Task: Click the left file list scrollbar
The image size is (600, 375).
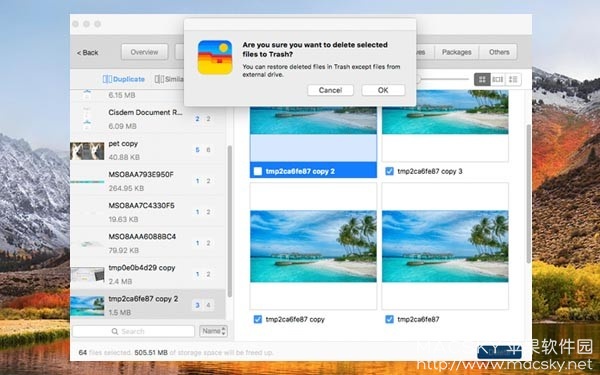Action: (x=230, y=221)
